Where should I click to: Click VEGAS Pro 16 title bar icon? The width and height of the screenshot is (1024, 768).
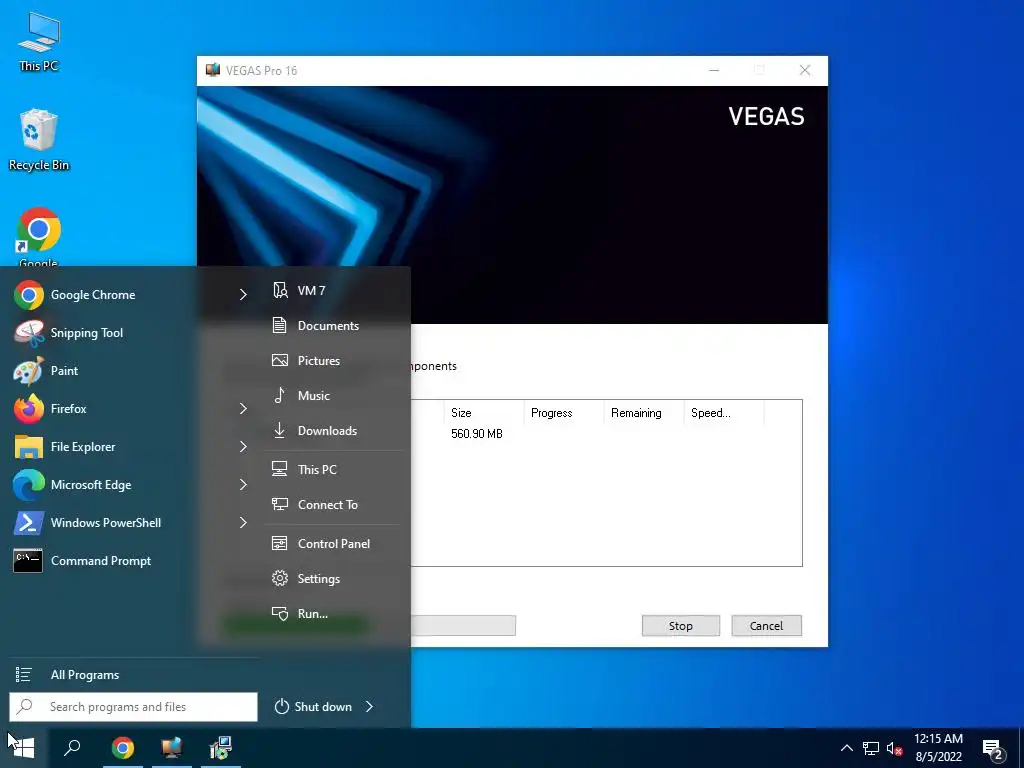coord(212,70)
